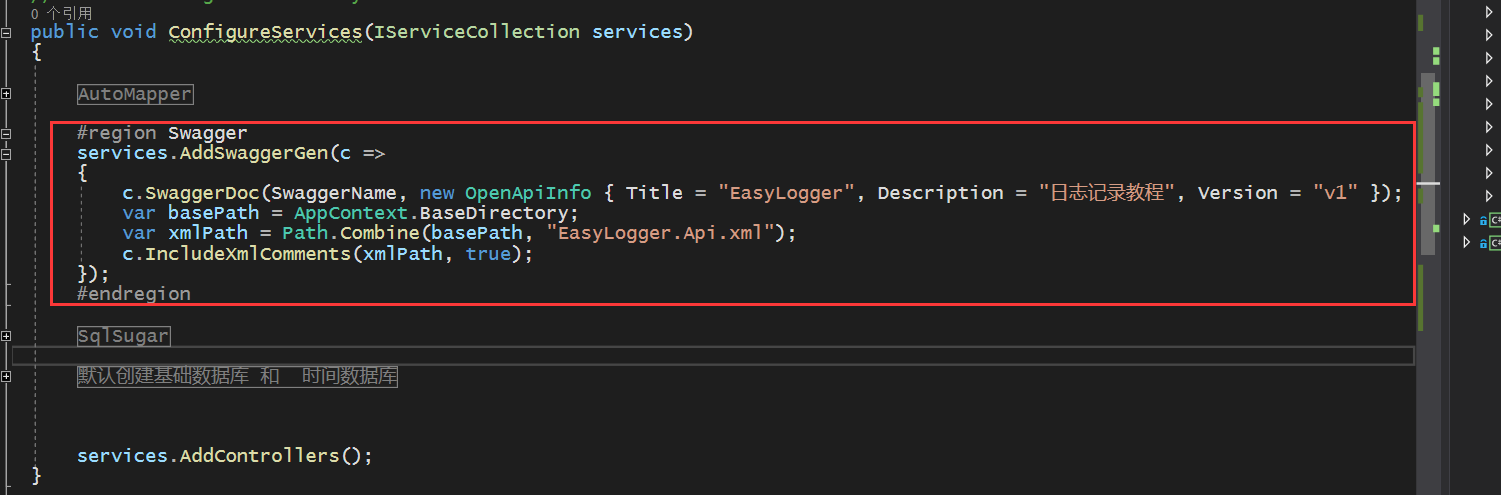Click the collapsed AutoMapper region box
The width and height of the screenshot is (1501, 495).
point(135,94)
